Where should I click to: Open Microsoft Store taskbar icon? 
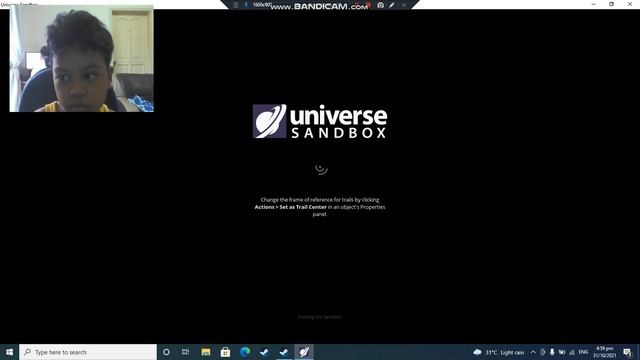pyautogui.click(x=225, y=352)
